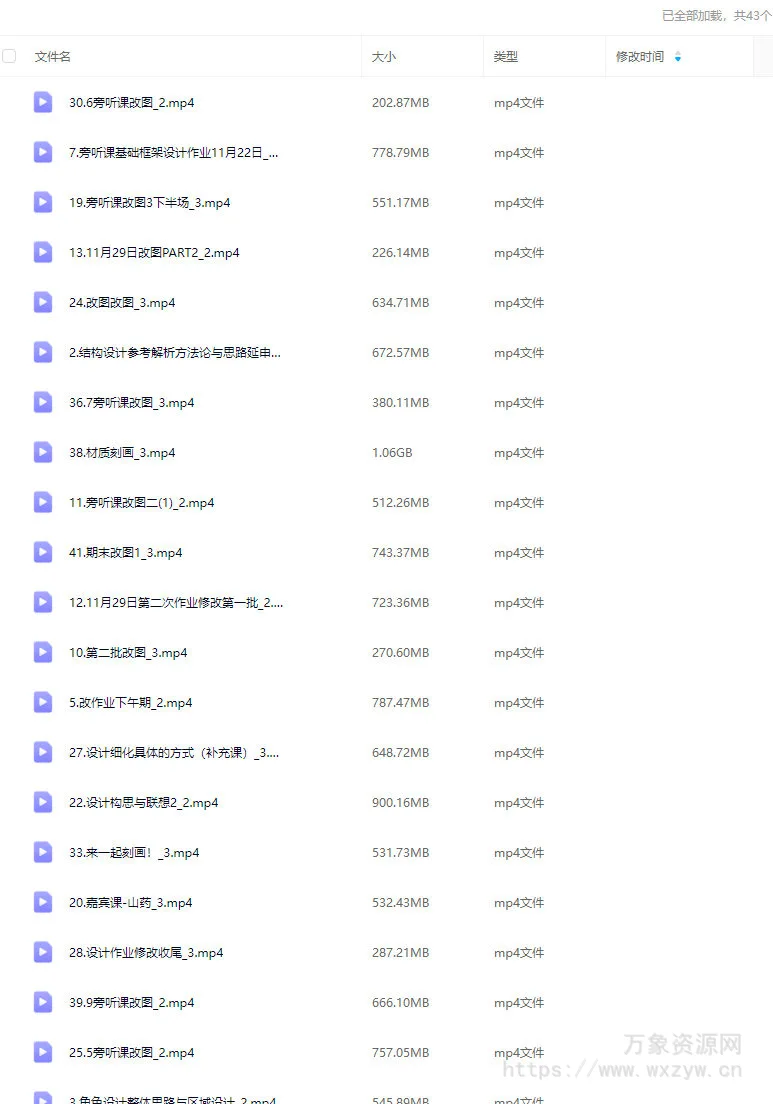The width and height of the screenshot is (773, 1104).
Task: Click the 修改时间 column header
Action: [640, 56]
